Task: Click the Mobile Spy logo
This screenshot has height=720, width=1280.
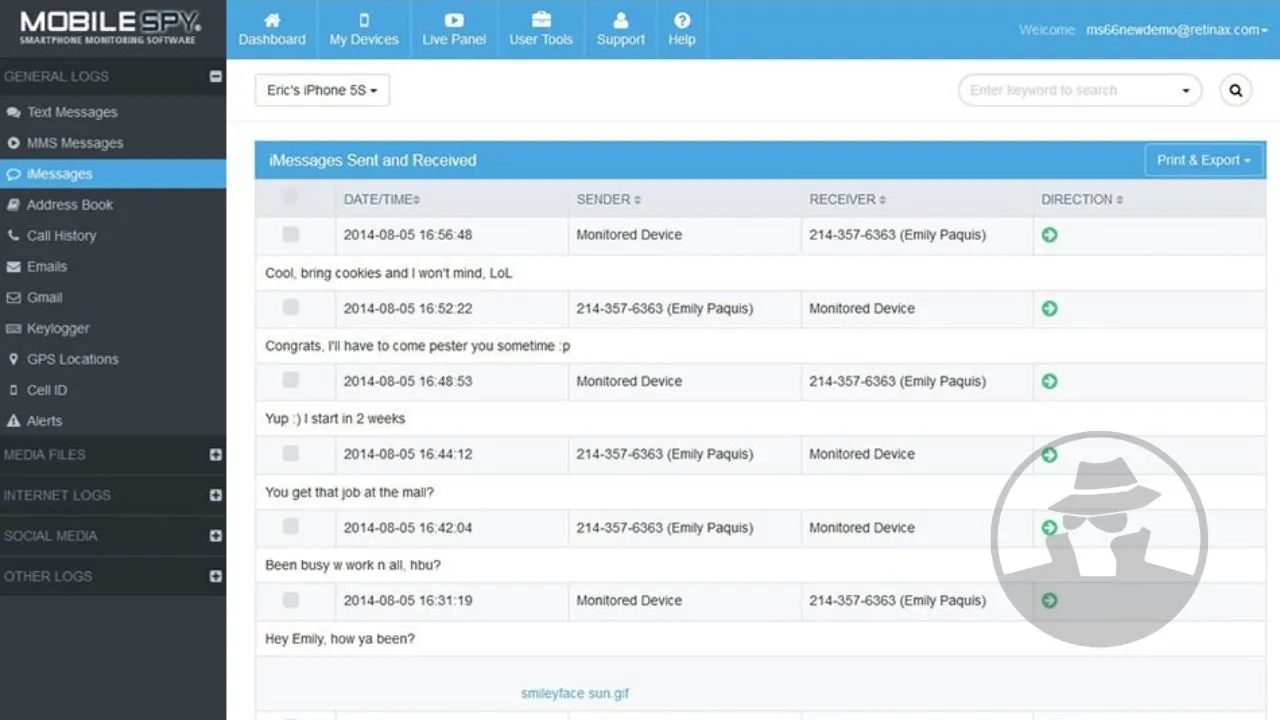Action: coord(110,28)
